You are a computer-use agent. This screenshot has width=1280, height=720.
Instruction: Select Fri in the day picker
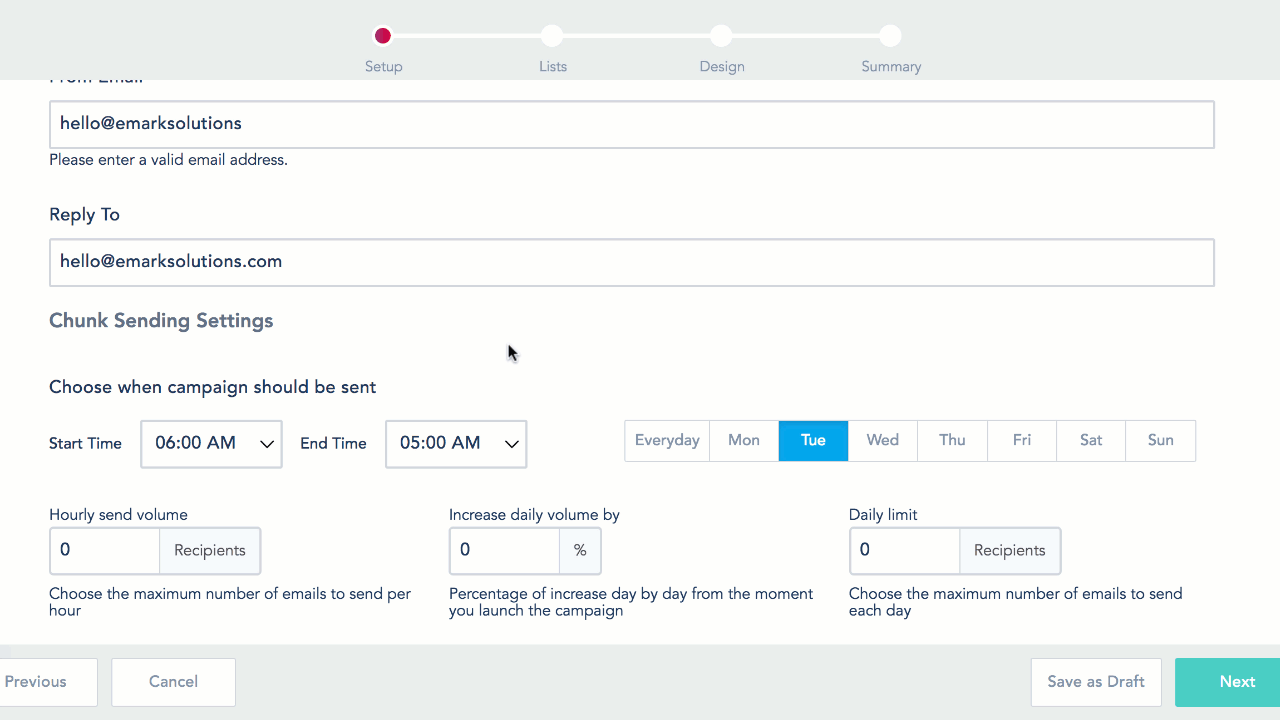click(x=1021, y=441)
